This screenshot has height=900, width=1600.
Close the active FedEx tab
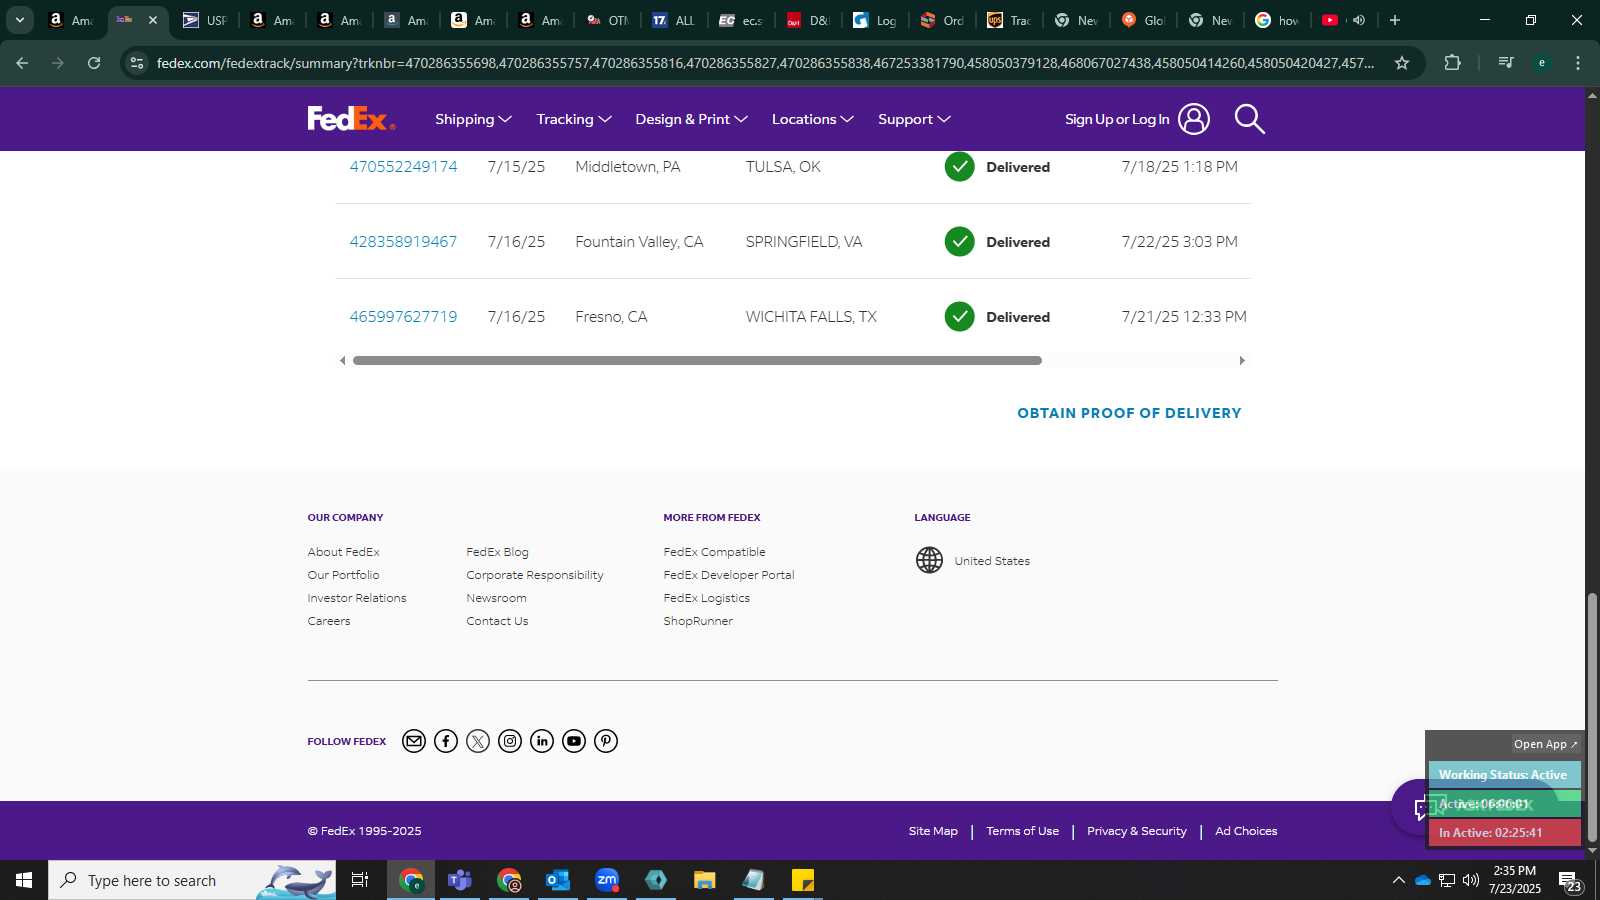[x=153, y=20]
